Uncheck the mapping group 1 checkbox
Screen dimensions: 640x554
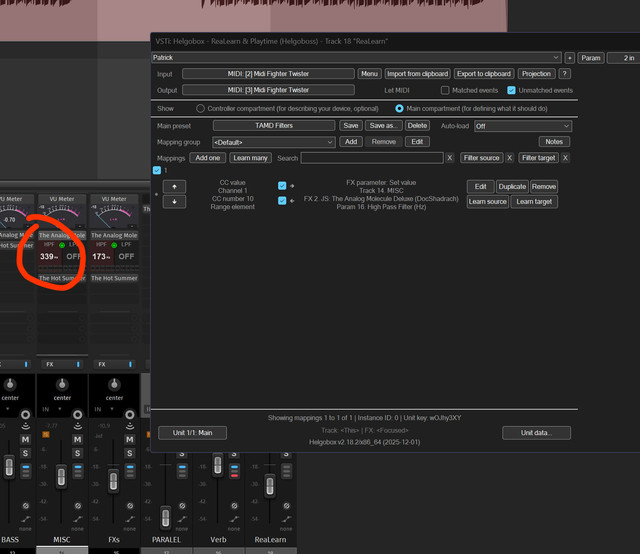click(x=157, y=170)
